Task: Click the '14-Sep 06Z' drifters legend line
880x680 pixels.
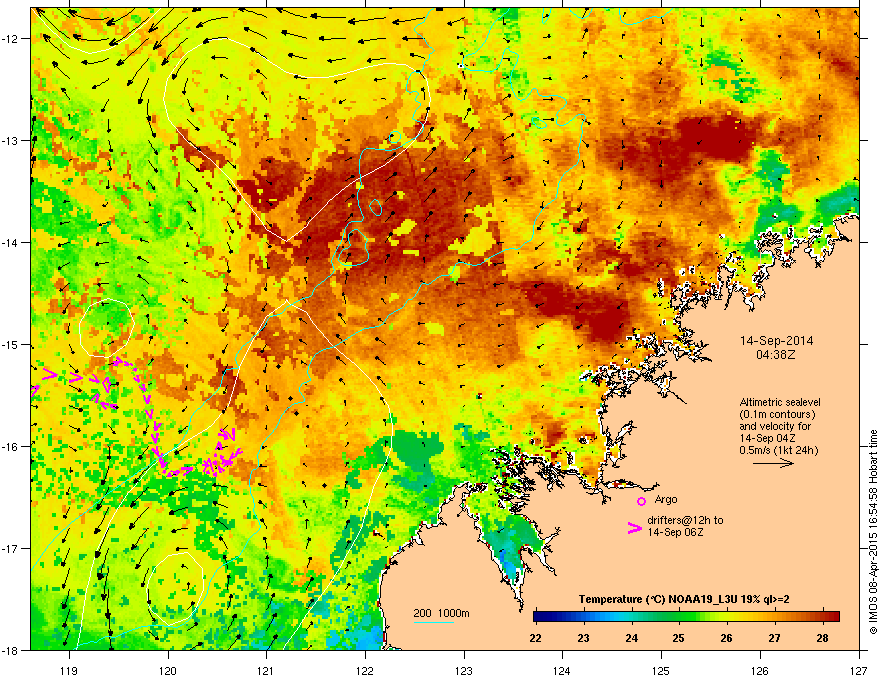Action: [x=675, y=532]
